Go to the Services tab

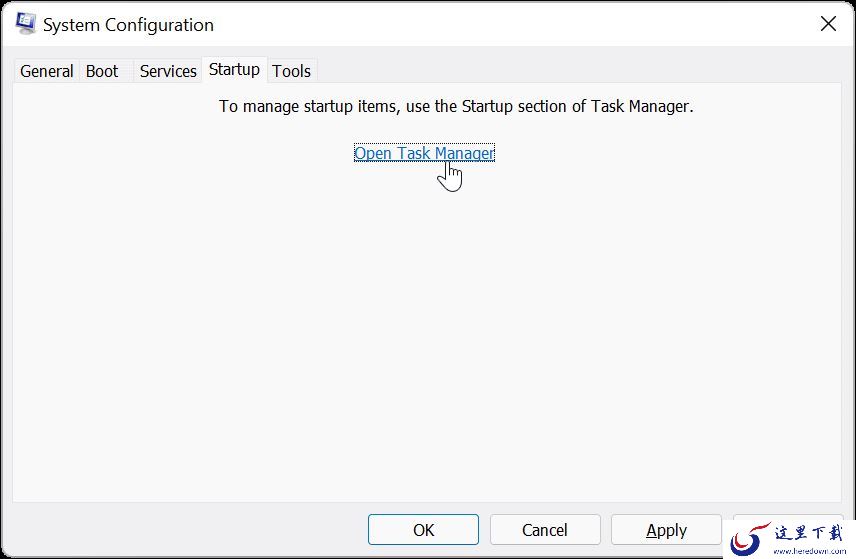[168, 71]
